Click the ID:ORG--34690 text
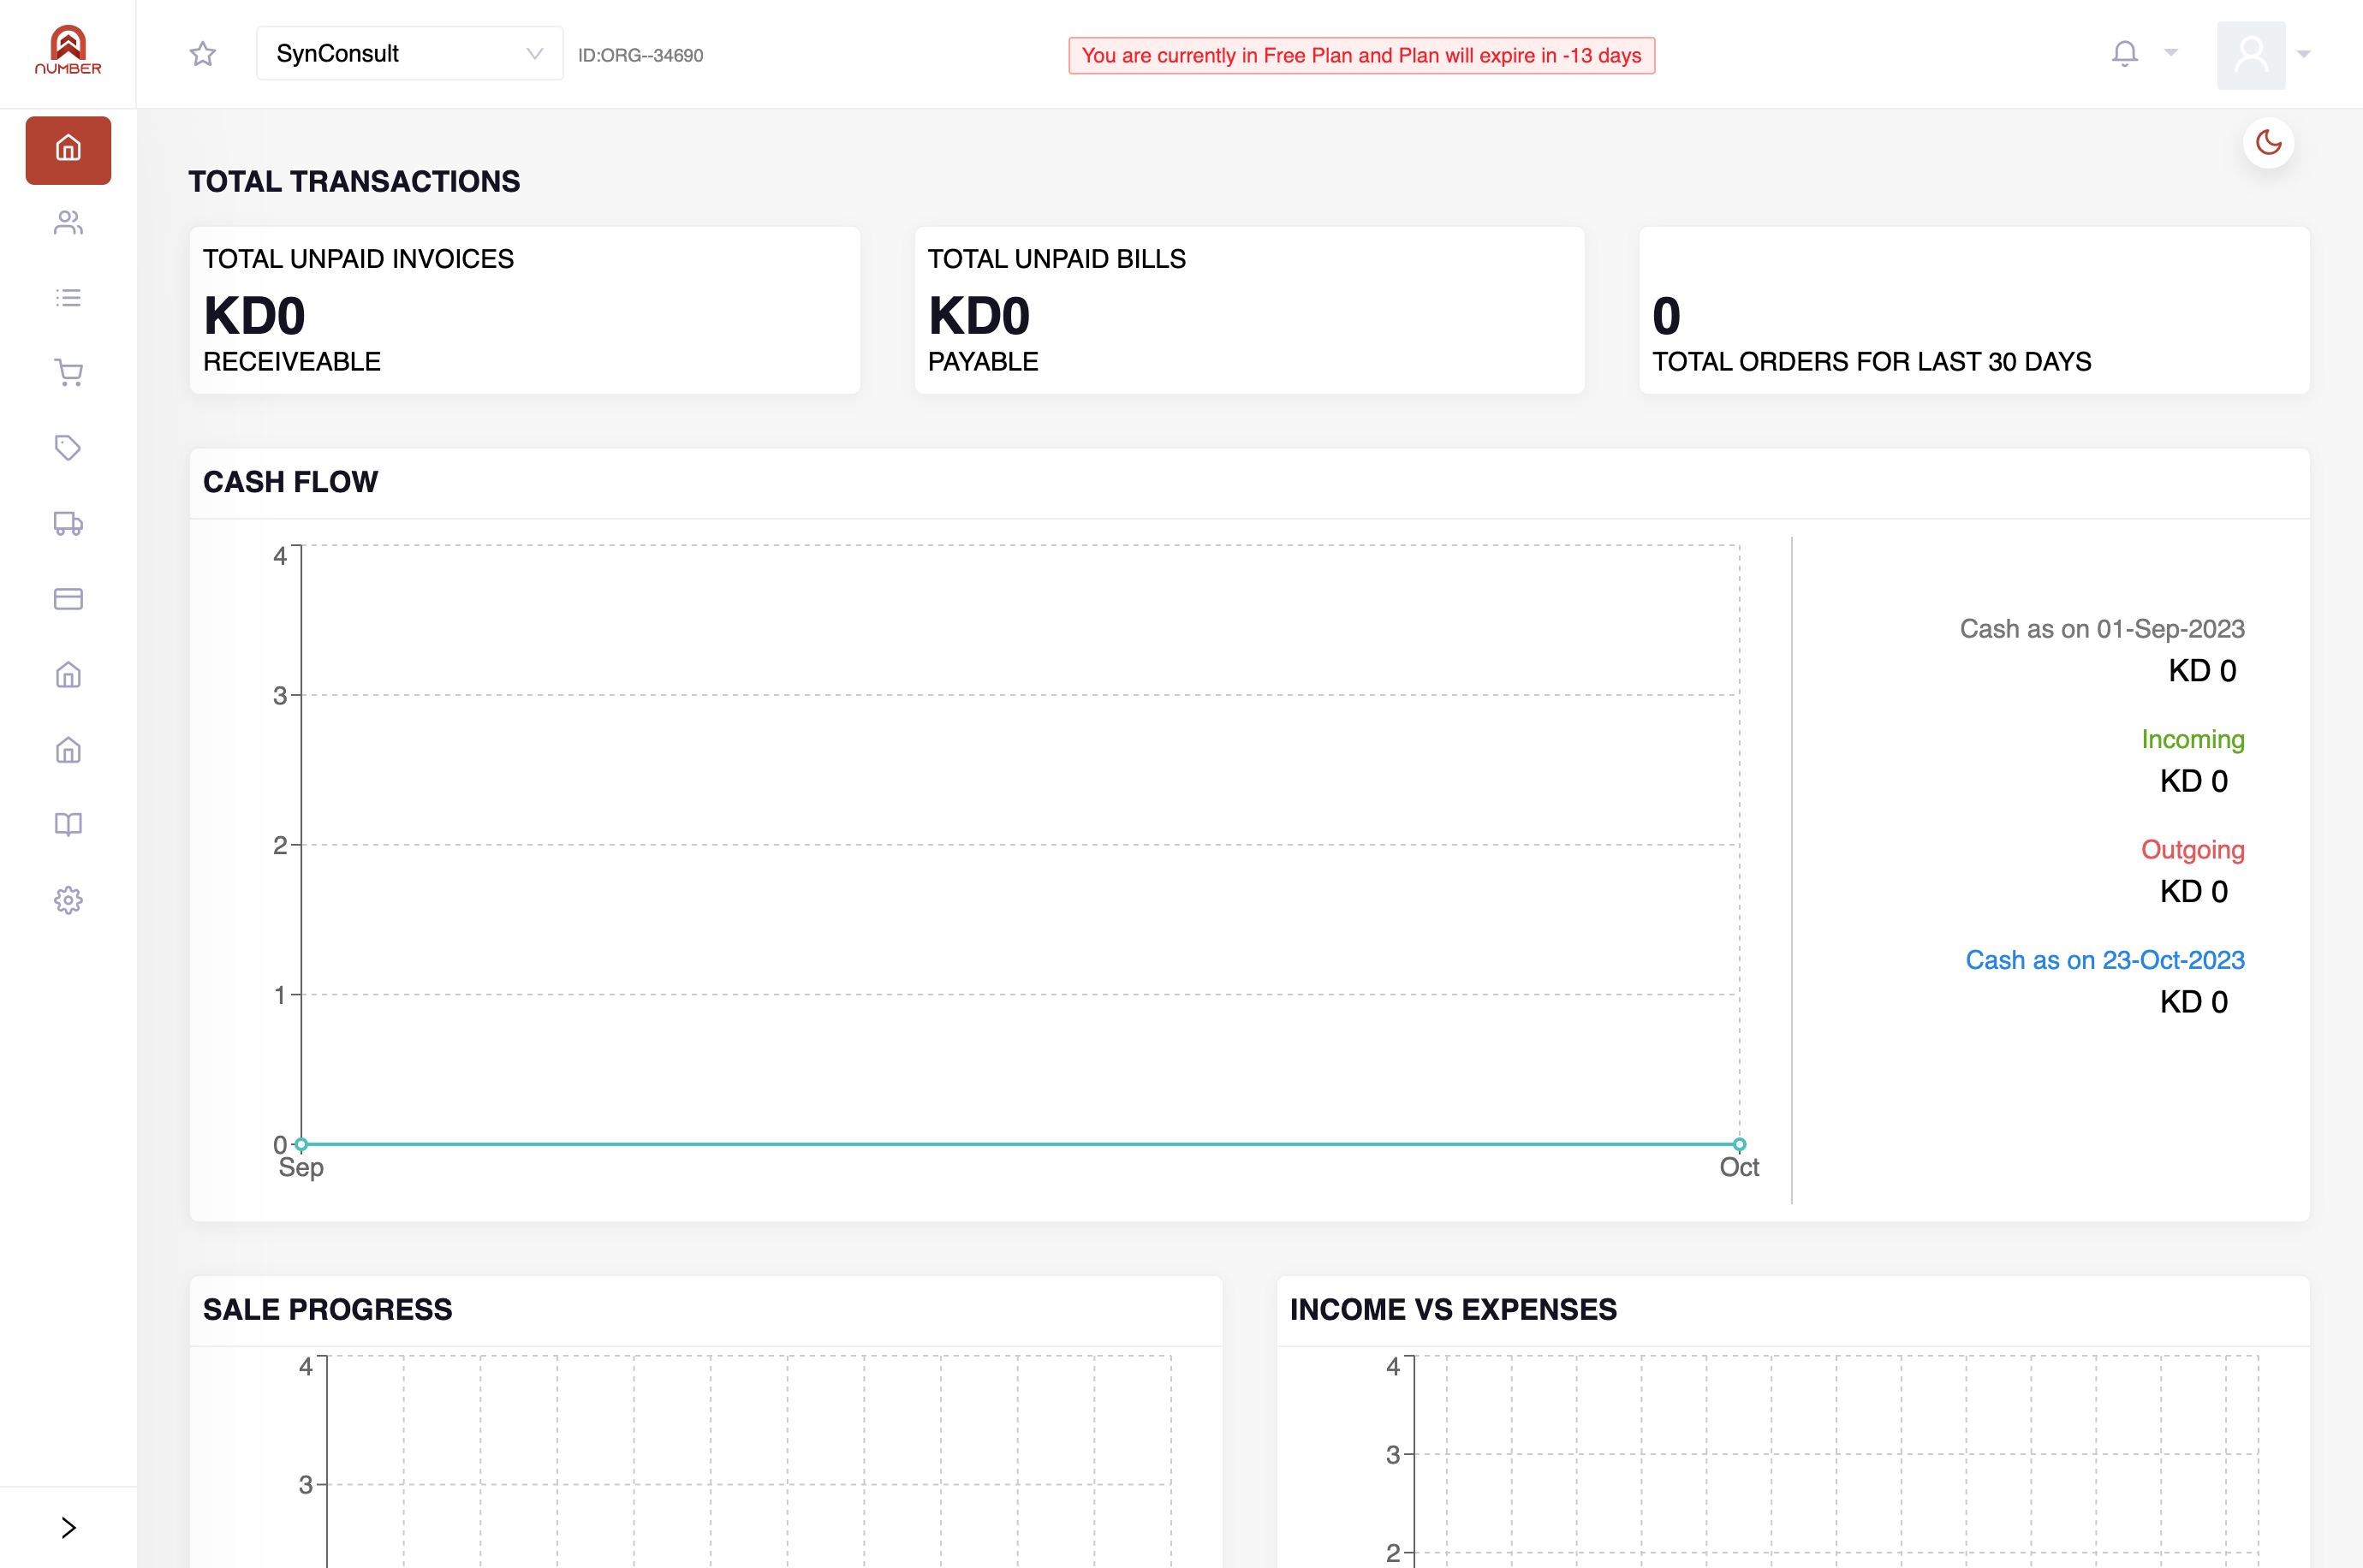Image resolution: width=2363 pixels, height=1568 pixels. point(640,56)
